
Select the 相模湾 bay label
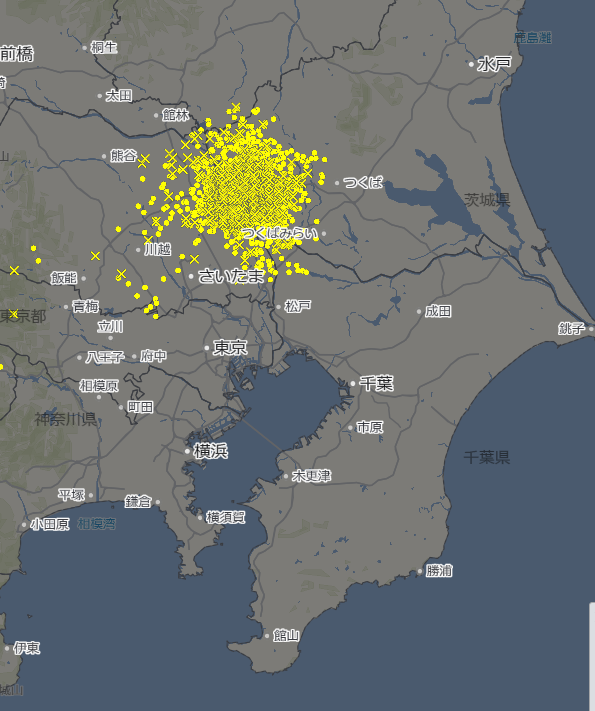pyautogui.click(x=97, y=524)
